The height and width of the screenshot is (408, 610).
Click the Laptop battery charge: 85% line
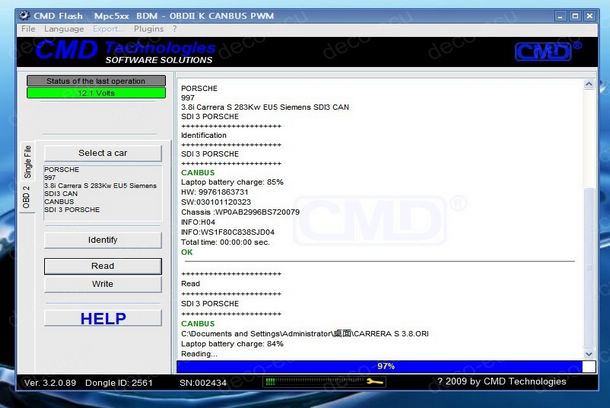coord(232,182)
